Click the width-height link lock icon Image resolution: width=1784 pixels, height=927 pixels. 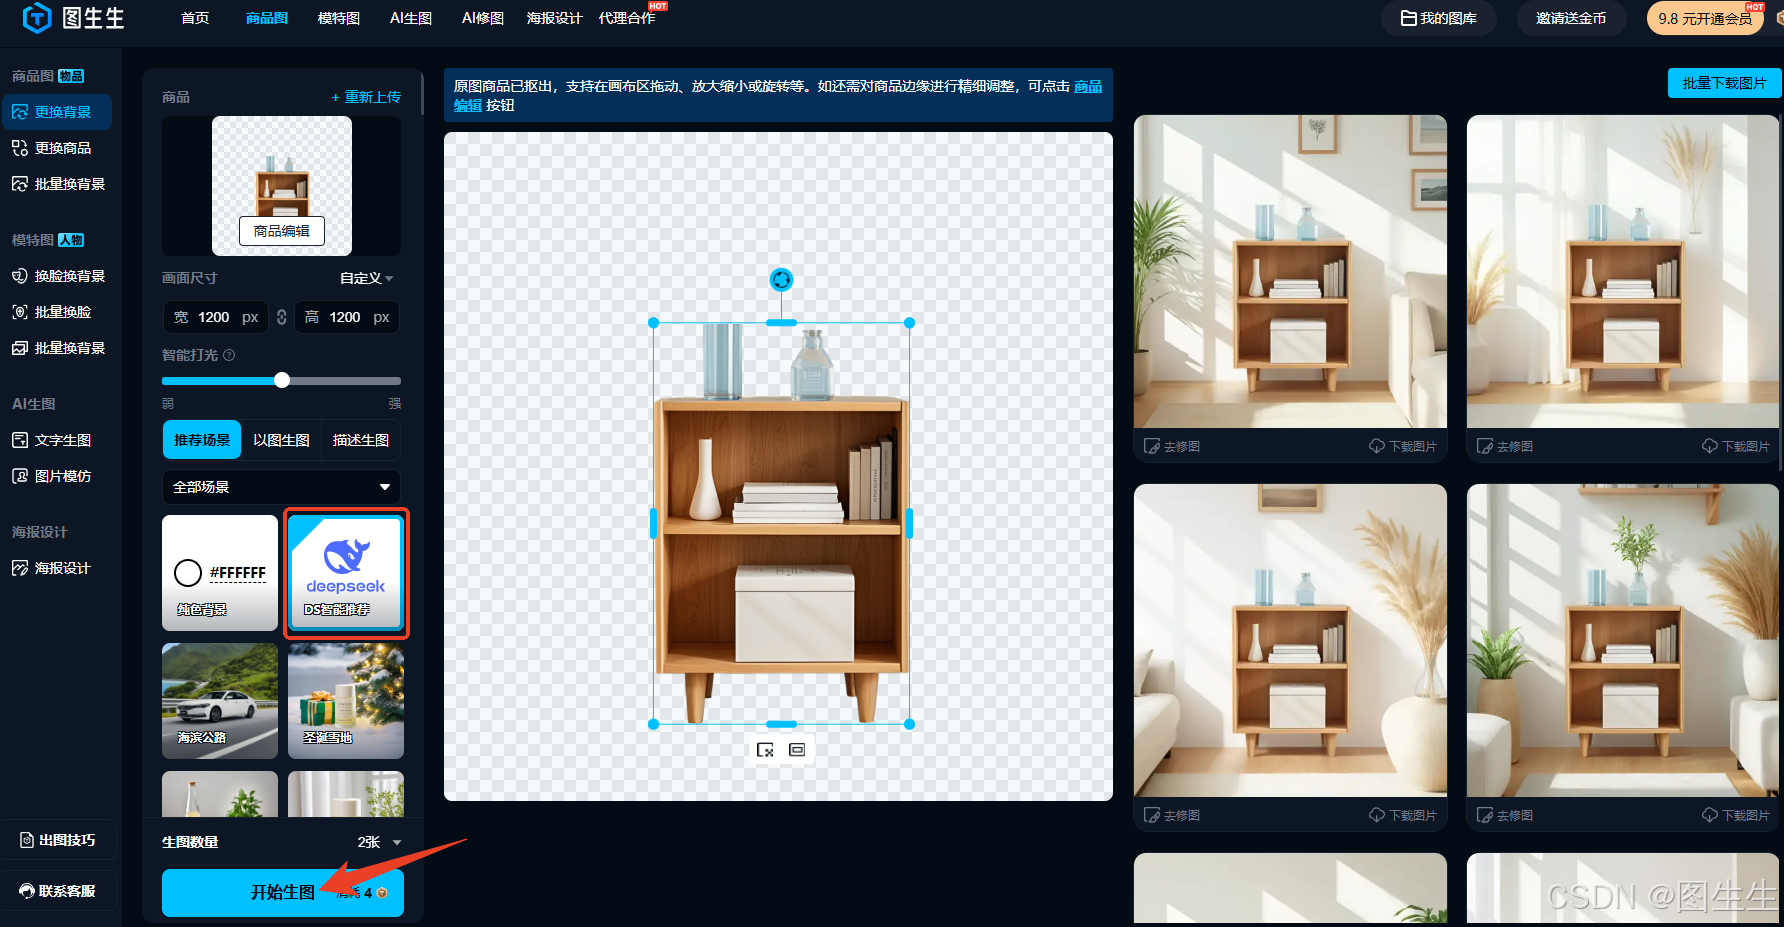coord(282,317)
